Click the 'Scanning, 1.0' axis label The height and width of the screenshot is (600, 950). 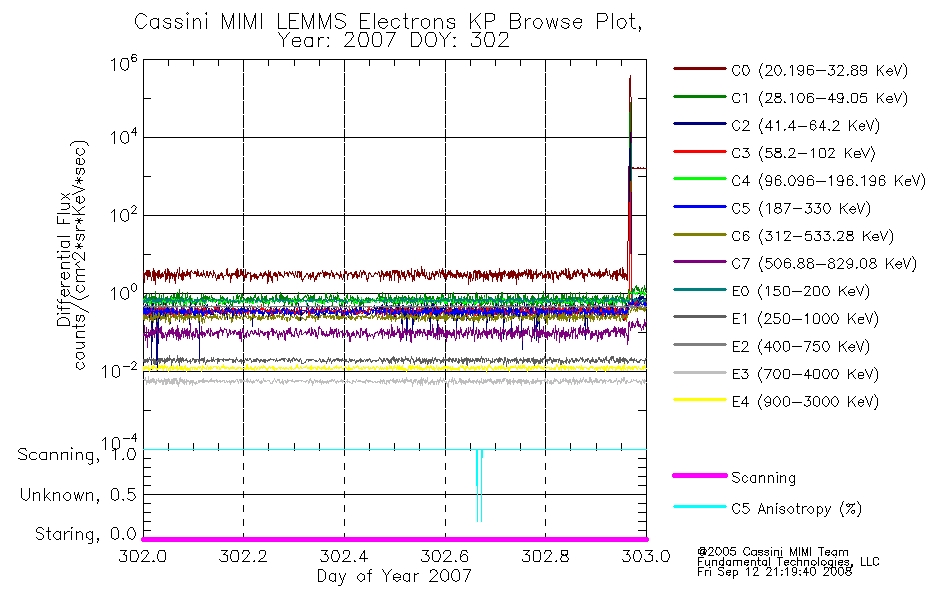point(77,455)
